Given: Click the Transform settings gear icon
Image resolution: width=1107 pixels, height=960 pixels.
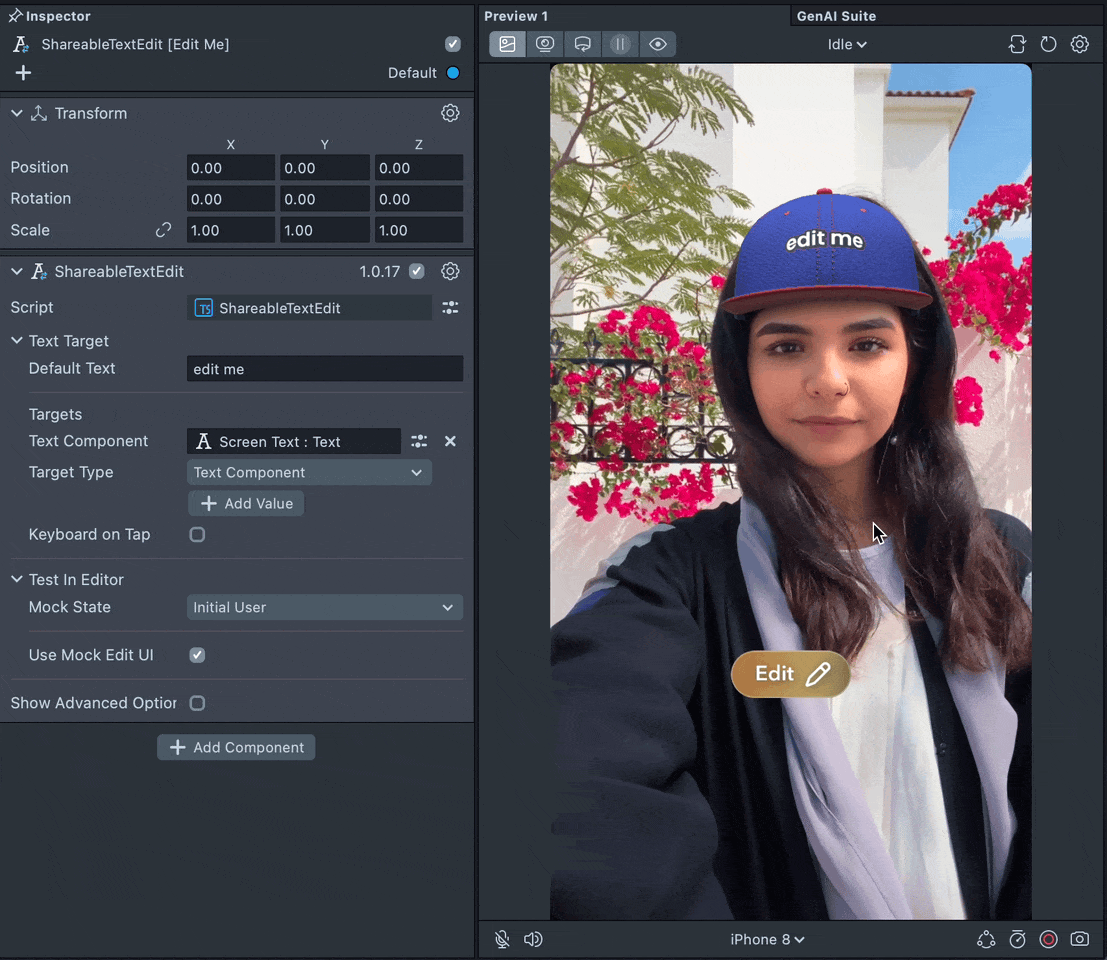Looking at the screenshot, I should coord(450,113).
